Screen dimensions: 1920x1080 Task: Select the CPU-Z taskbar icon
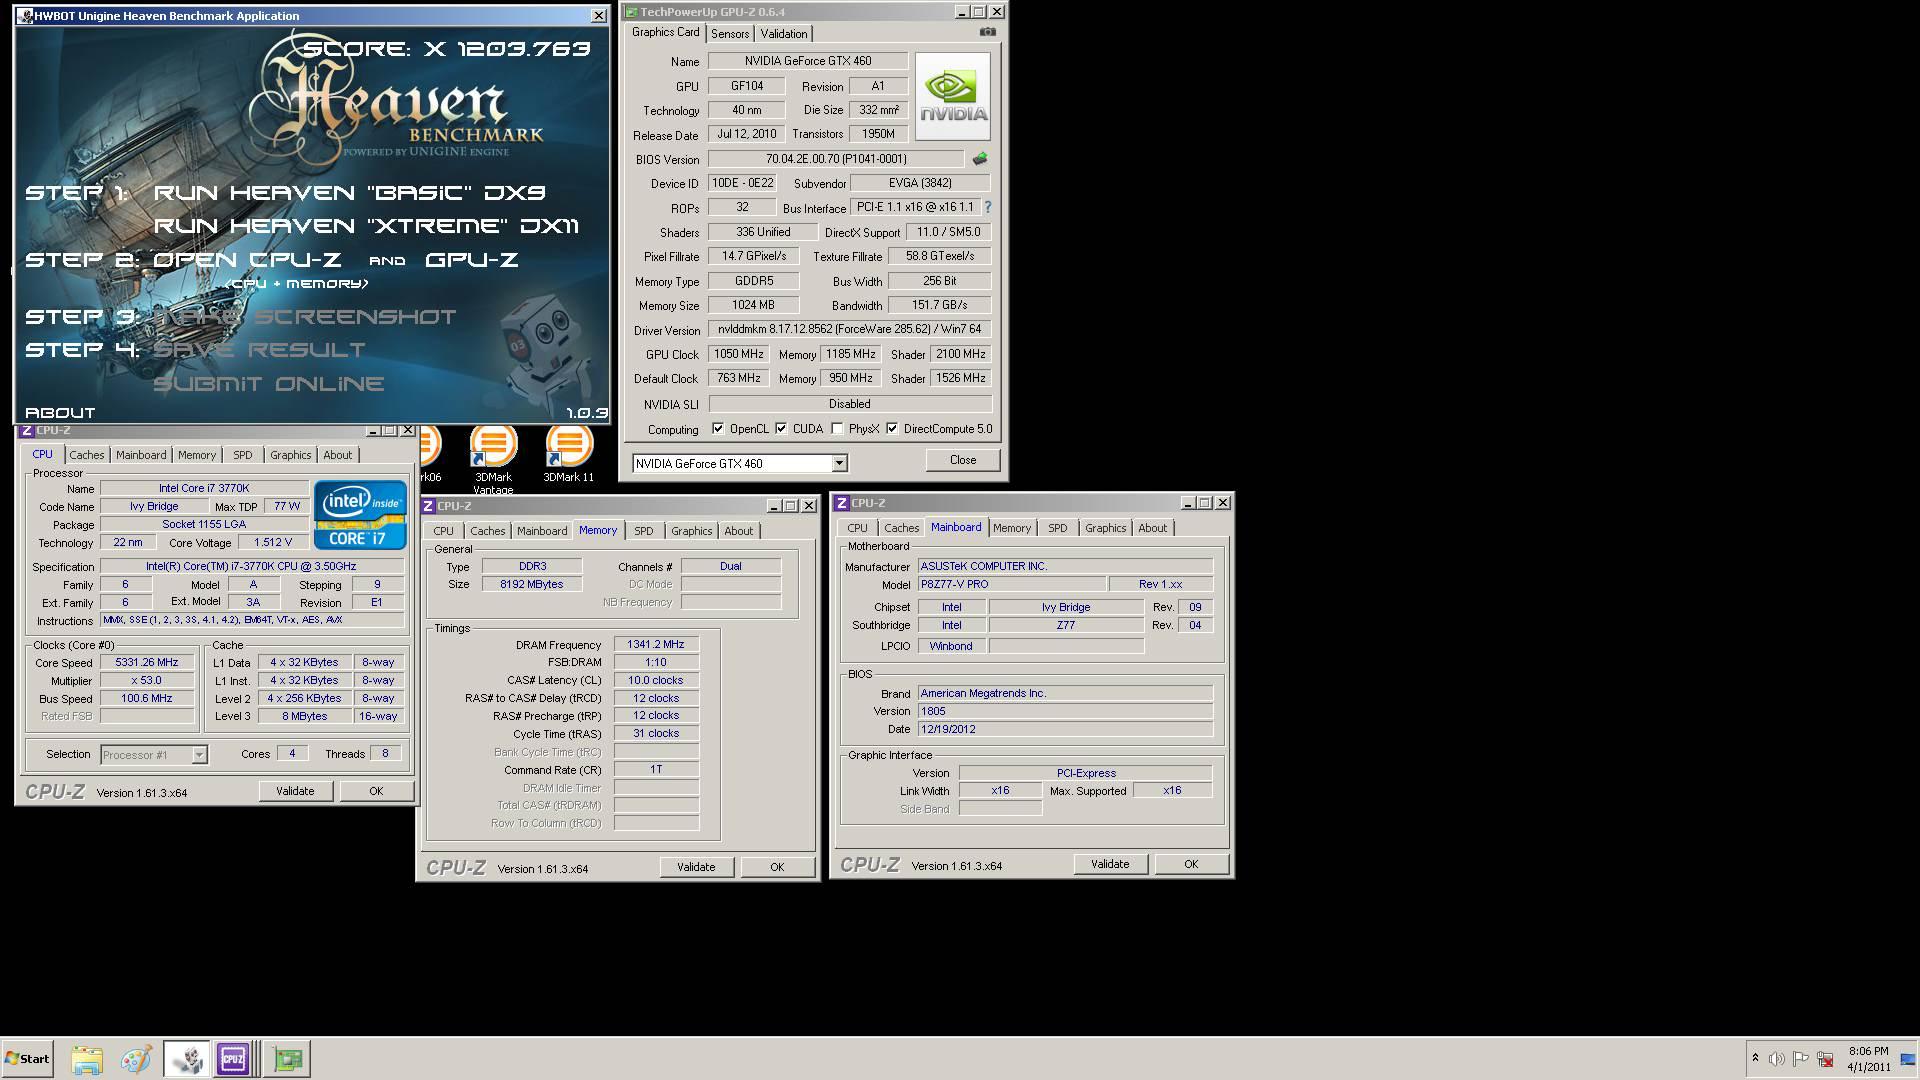tap(234, 1059)
